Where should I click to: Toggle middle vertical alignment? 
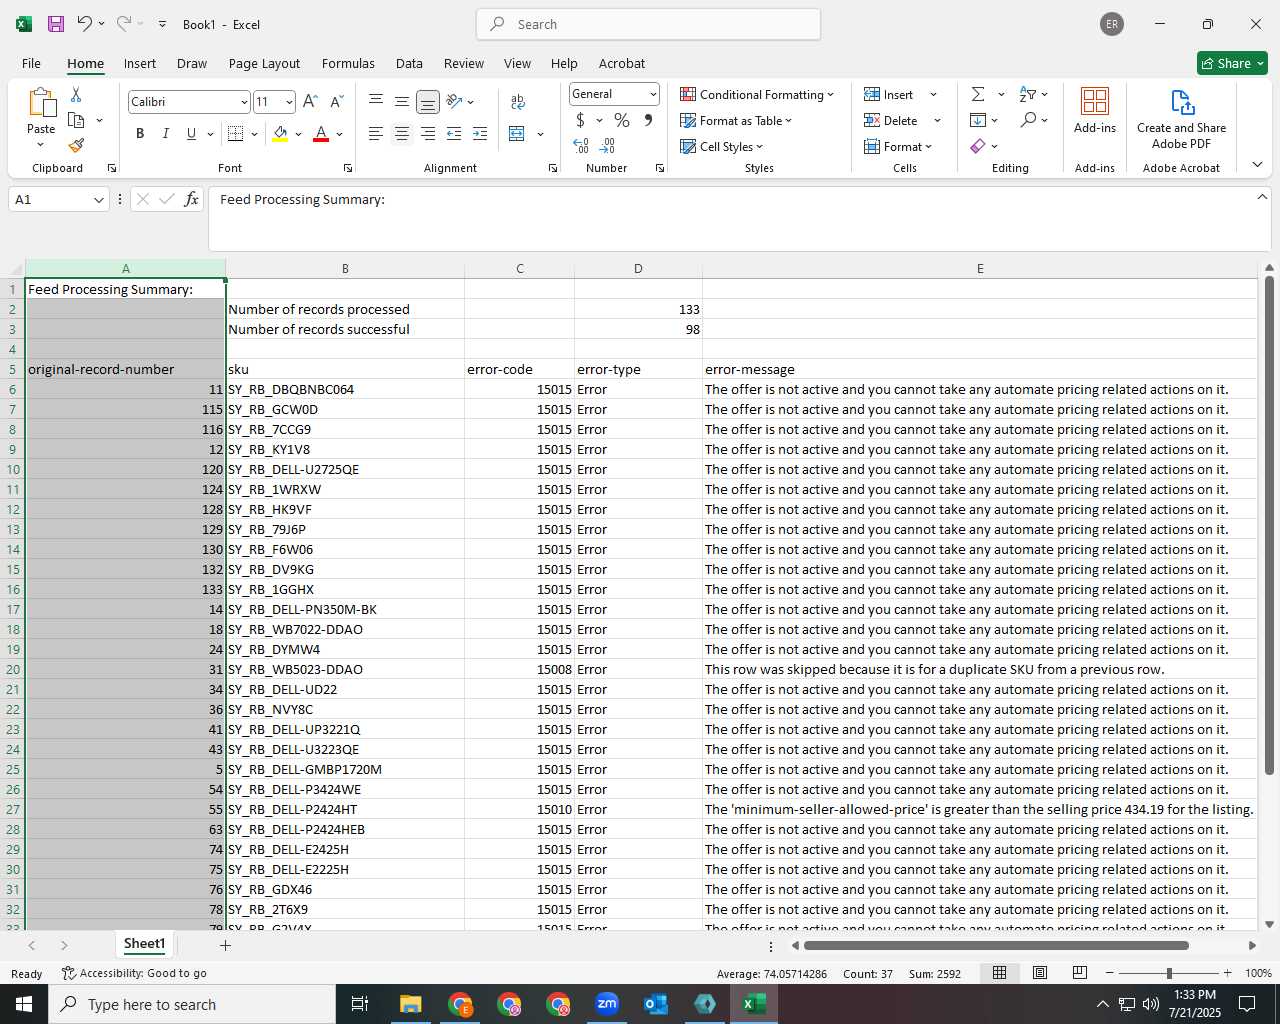point(402,101)
